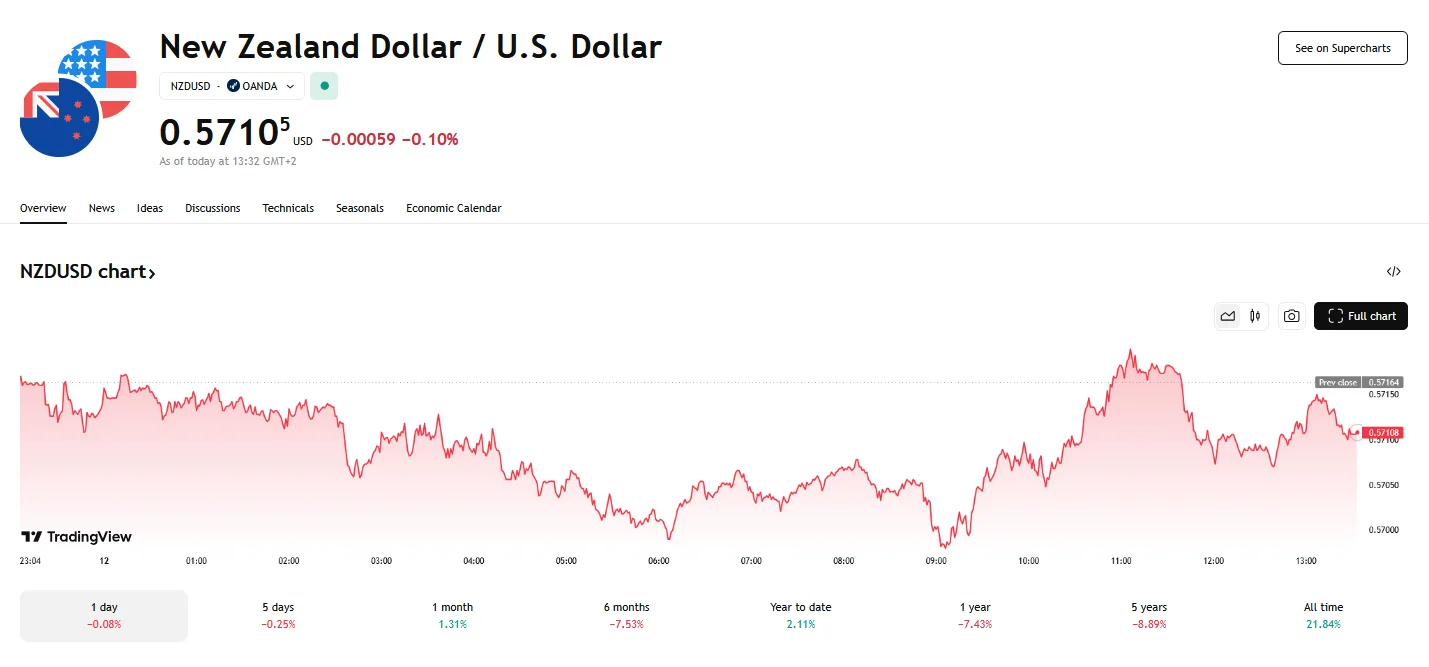1429x667 pixels.
Task: Switch to candlestick chart style
Action: pyautogui.click(x=1255, y=316)
